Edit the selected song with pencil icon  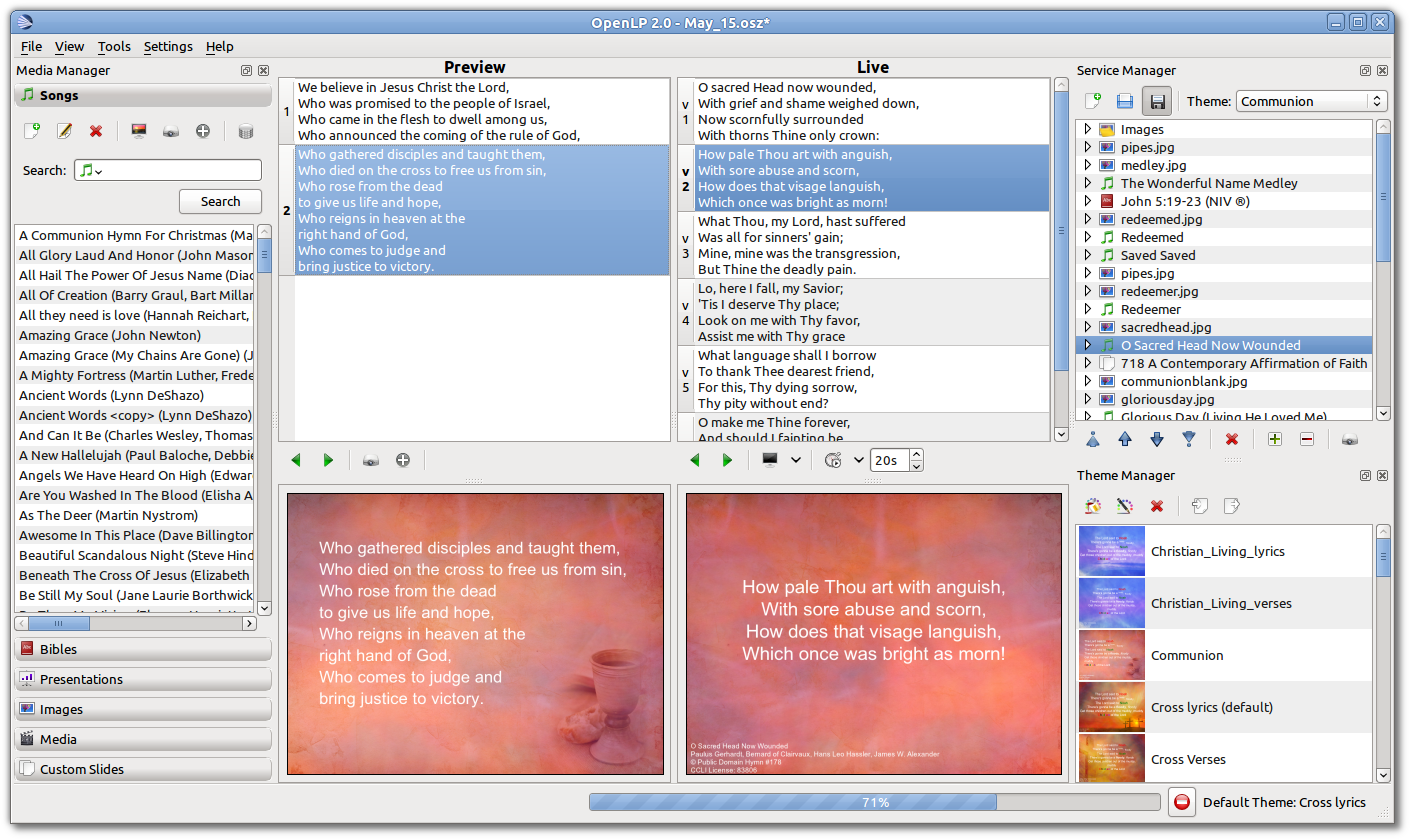pyautogui.click(x=64, y=131)
